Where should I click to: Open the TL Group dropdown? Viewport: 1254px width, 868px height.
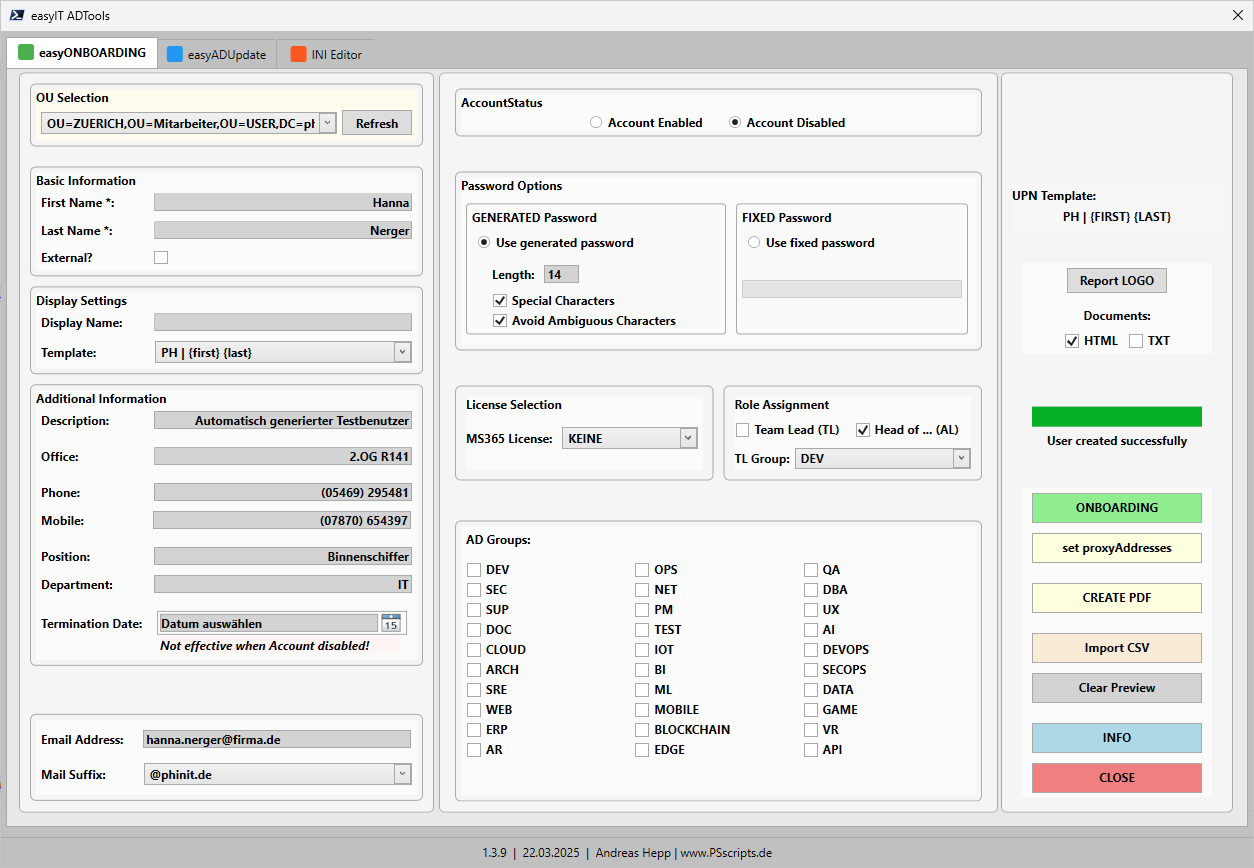[960, 458]
